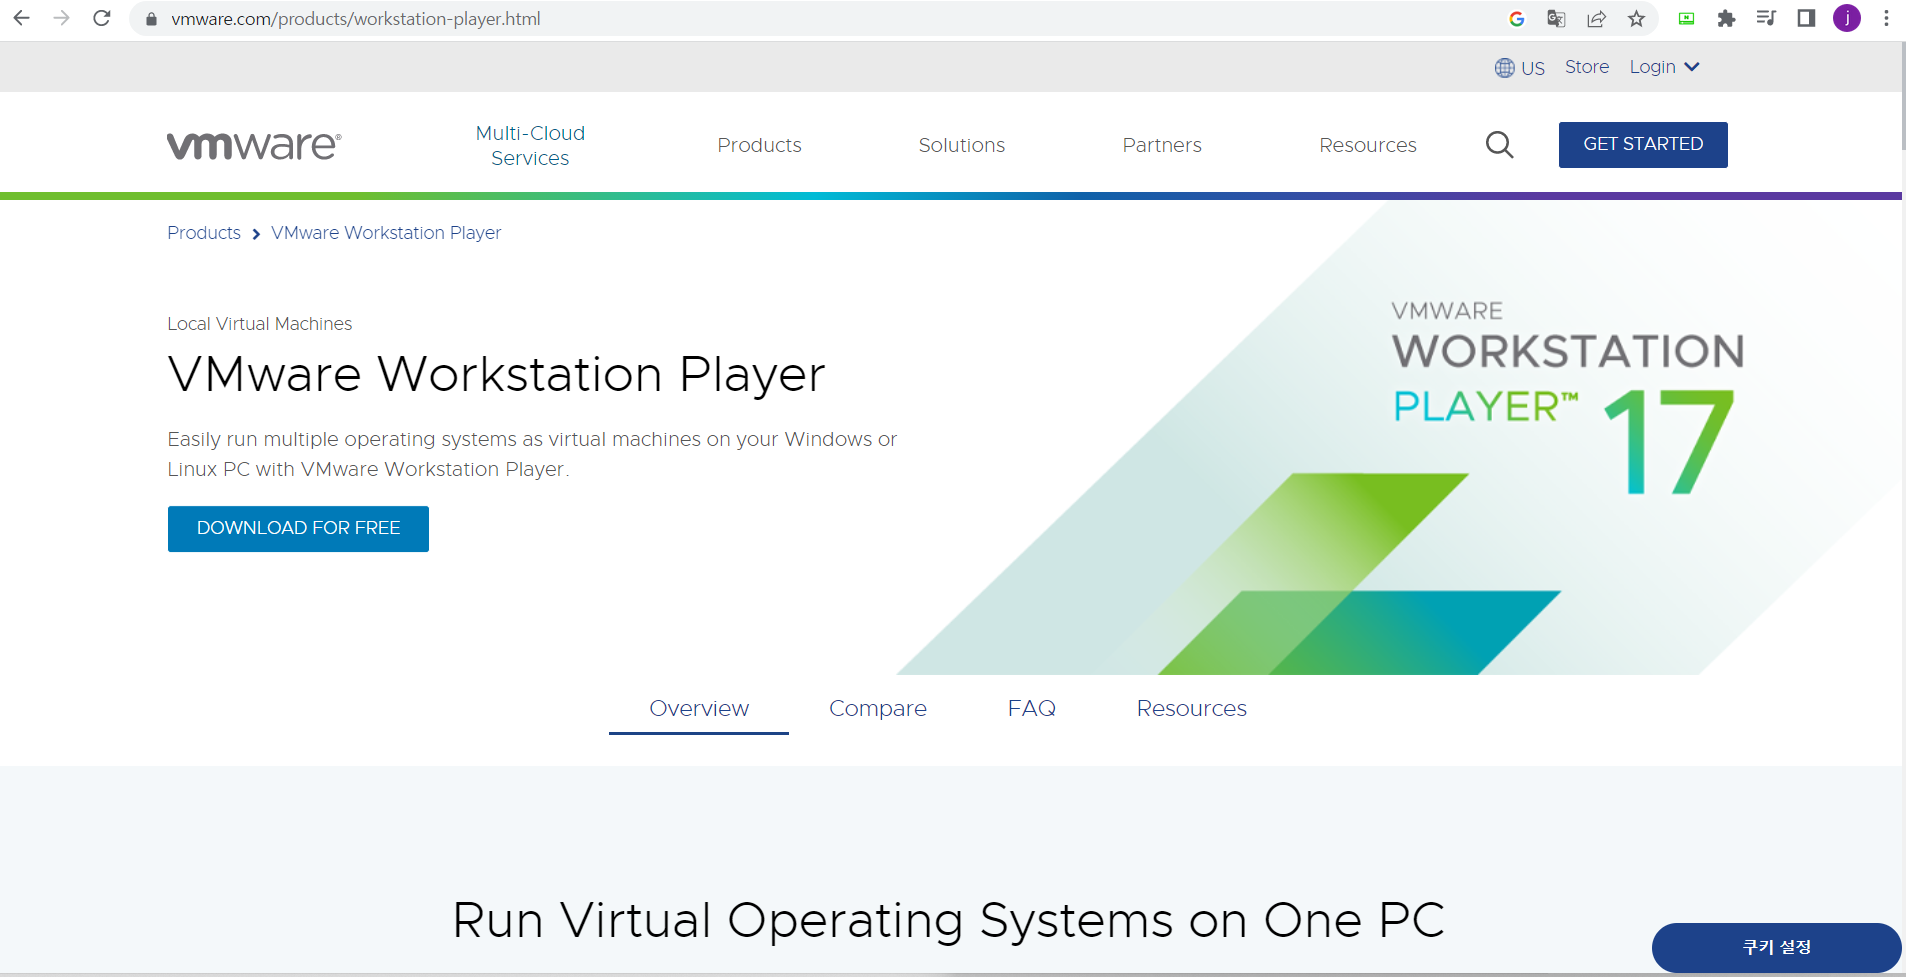Click the 'Local Virtual Machines' text
This screenshot has height=977, width=1906.
(x=260, y=324)
